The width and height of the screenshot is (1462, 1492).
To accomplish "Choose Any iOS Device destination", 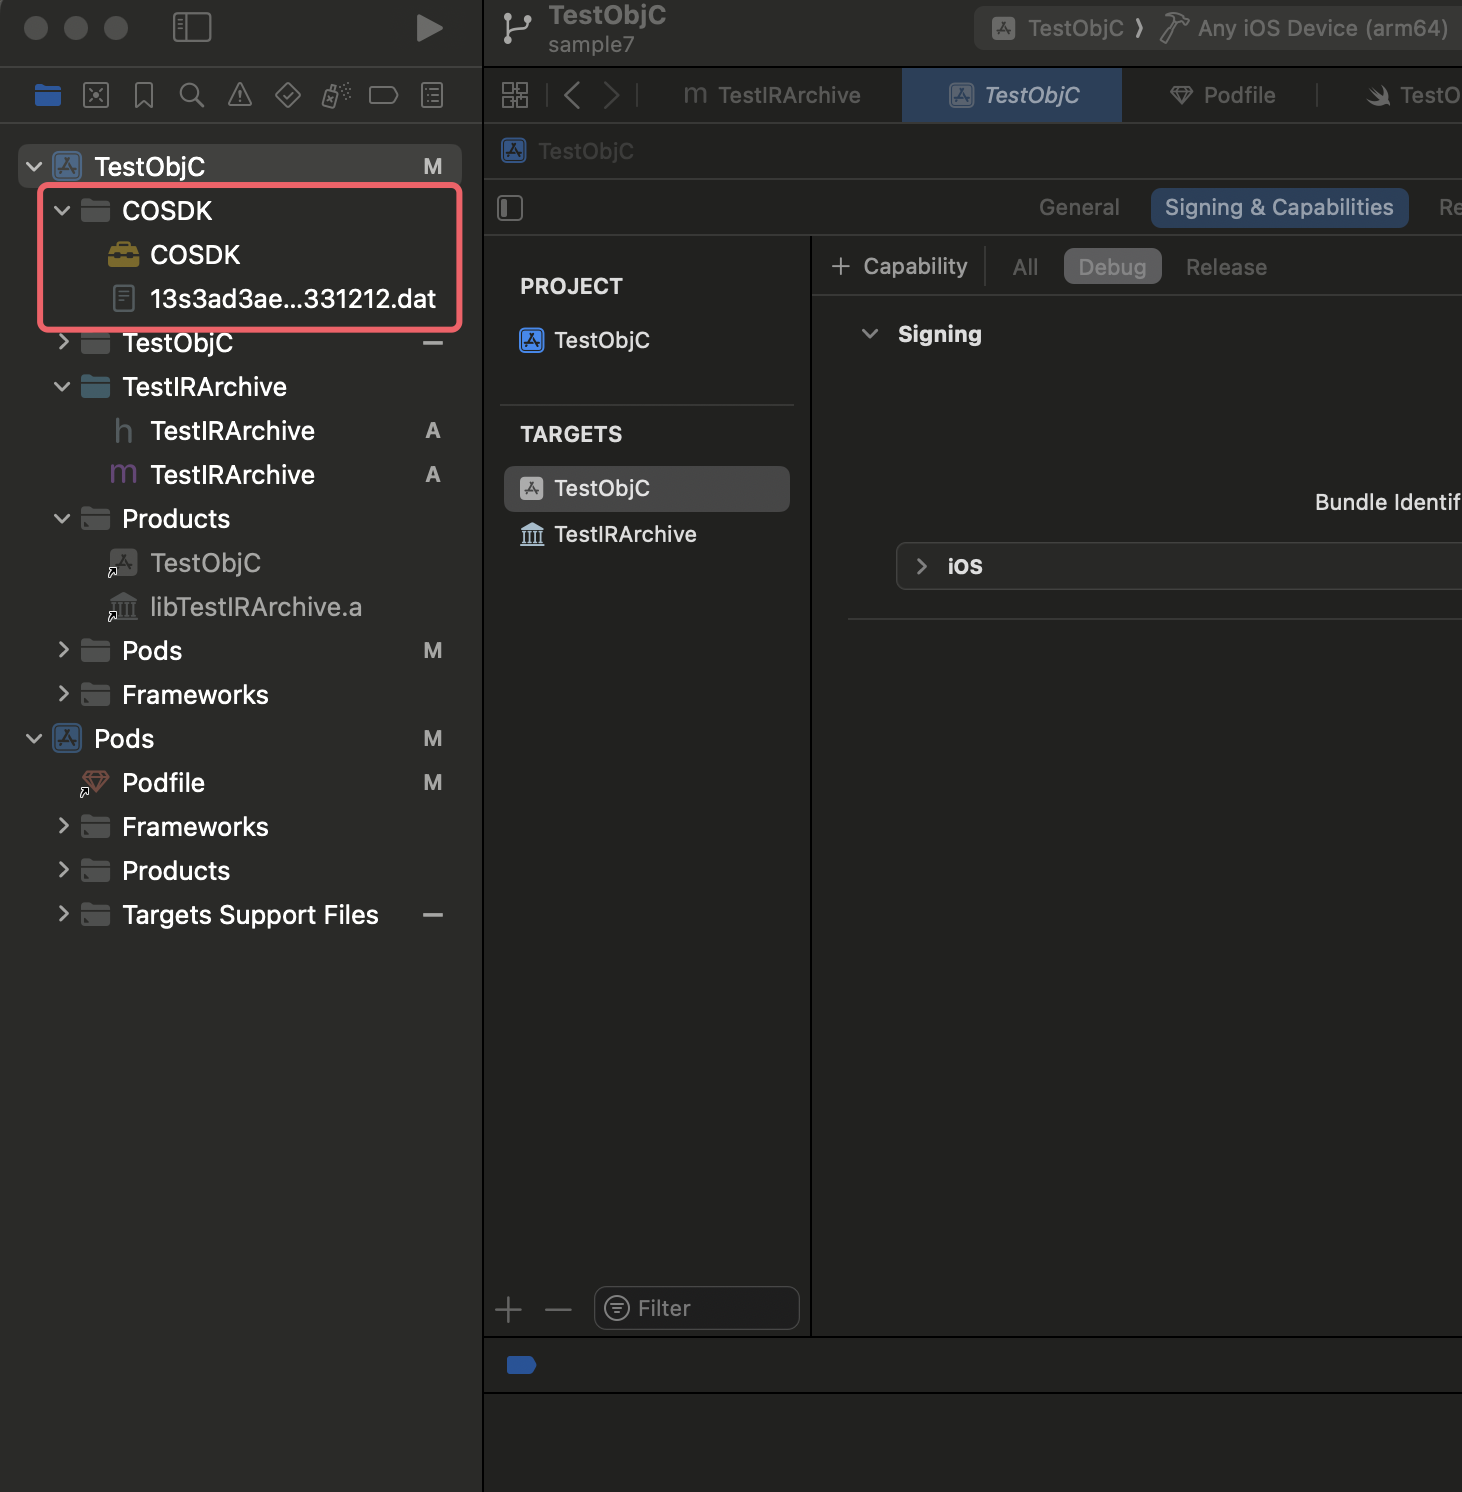I will pos(1305,28).
